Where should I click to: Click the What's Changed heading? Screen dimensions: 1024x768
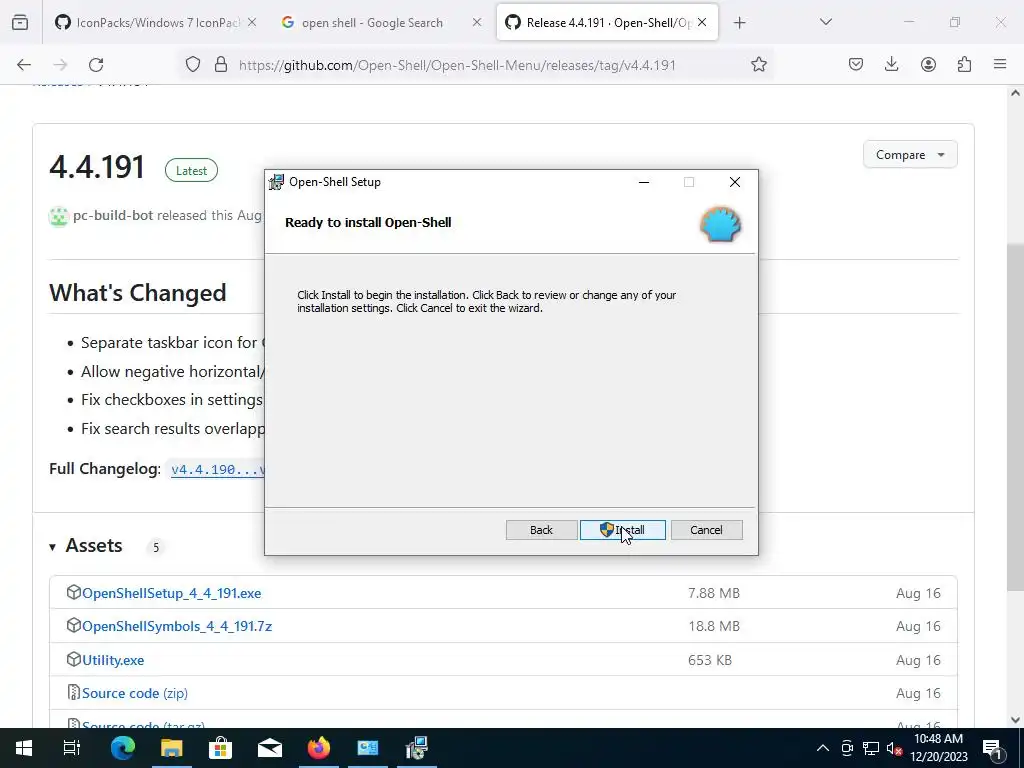[x=138, y=293]
